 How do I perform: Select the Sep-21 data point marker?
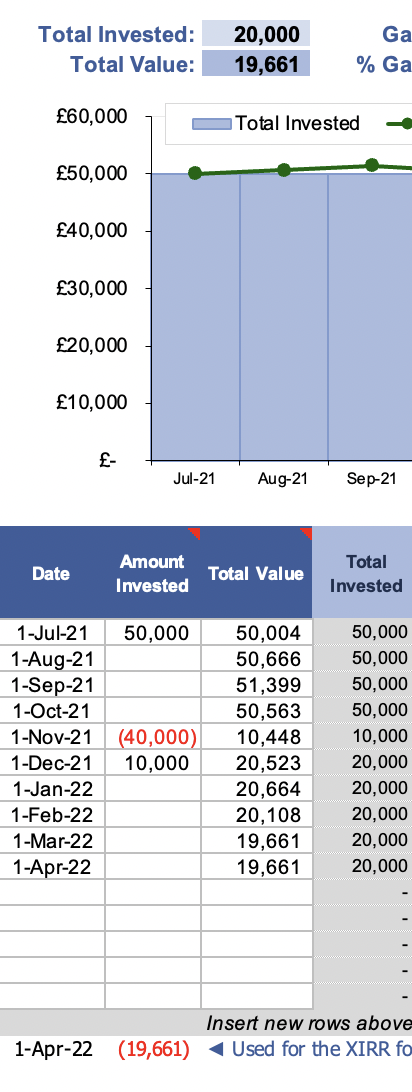(372, 165)
